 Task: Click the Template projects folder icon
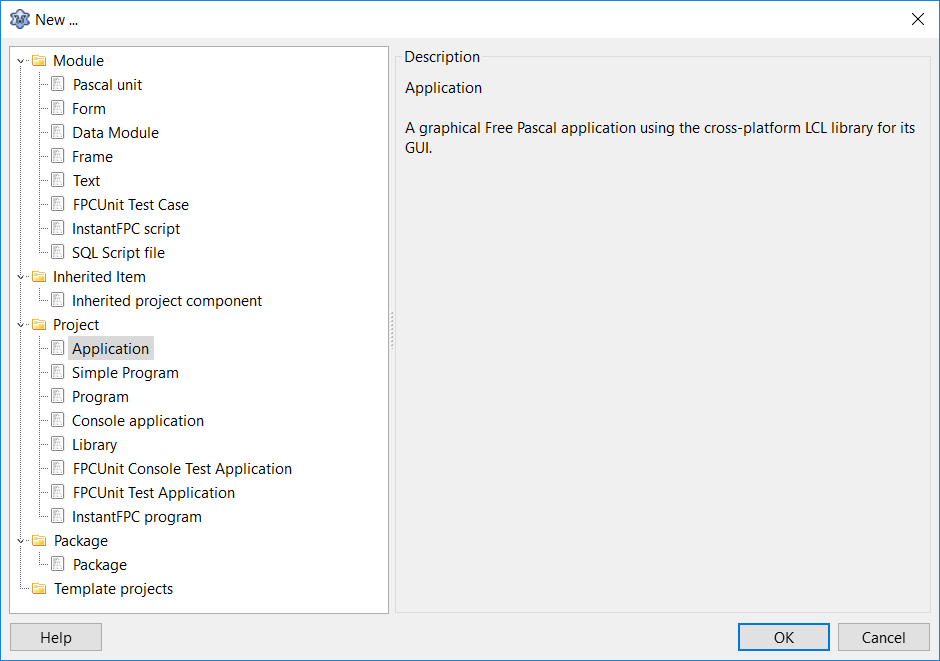pyautogui.click(x=39, y=589)
